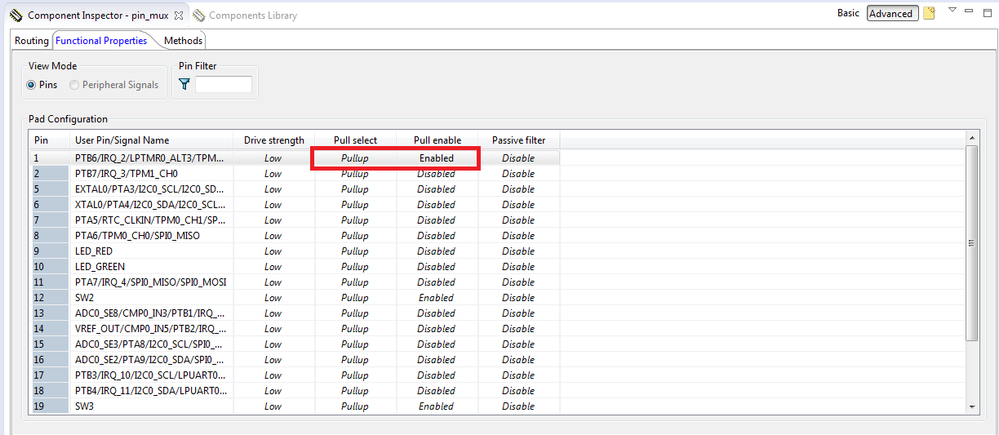The height and width of the screenshot is (435, 999).
Task: Click the table scrollbar up arrow
Action: 972,138
